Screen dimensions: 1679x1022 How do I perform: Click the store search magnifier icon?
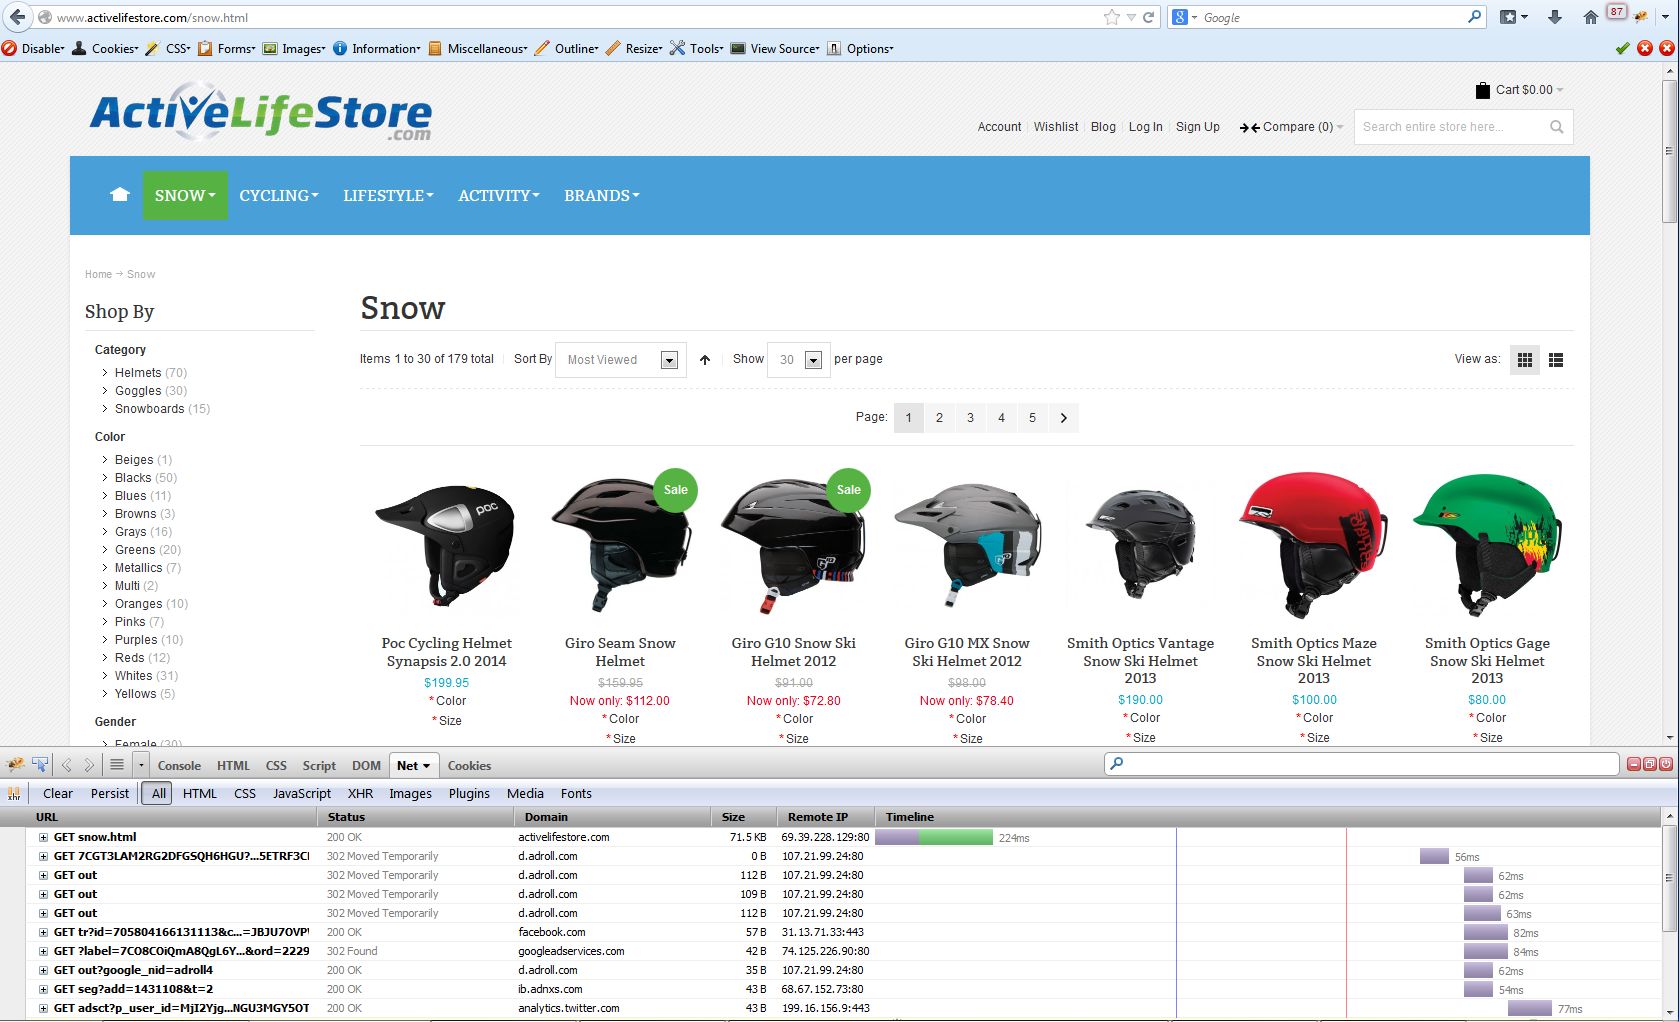[1556, 127]
